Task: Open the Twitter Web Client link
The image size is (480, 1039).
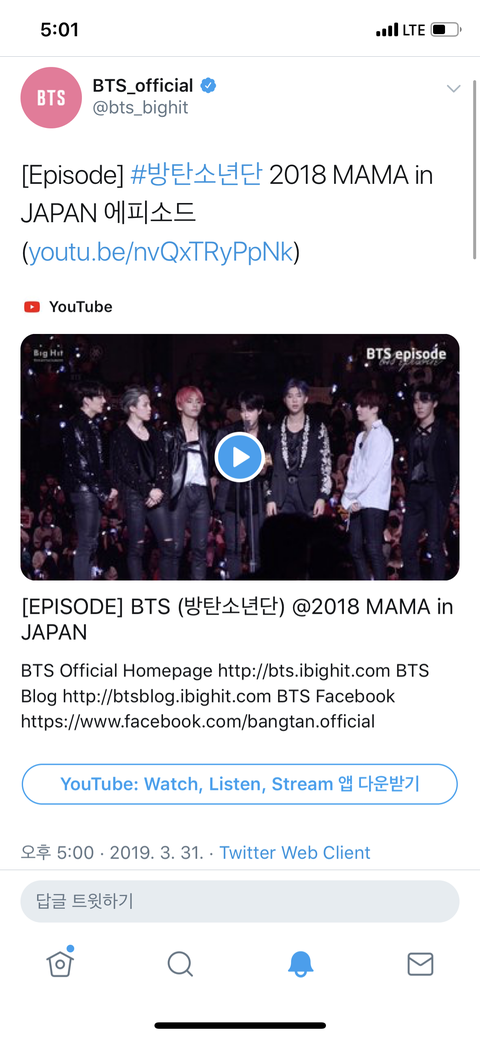Action: coord(294,853)
